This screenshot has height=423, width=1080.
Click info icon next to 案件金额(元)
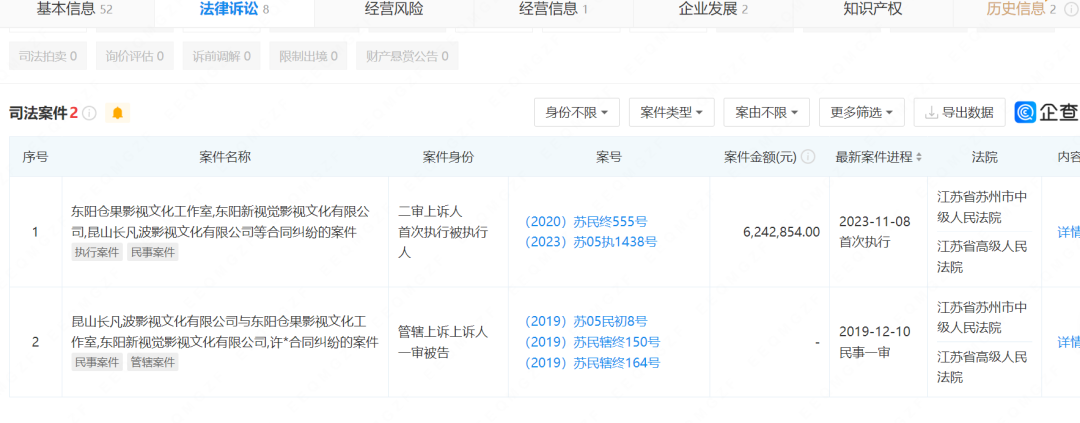tap(809, 156)
